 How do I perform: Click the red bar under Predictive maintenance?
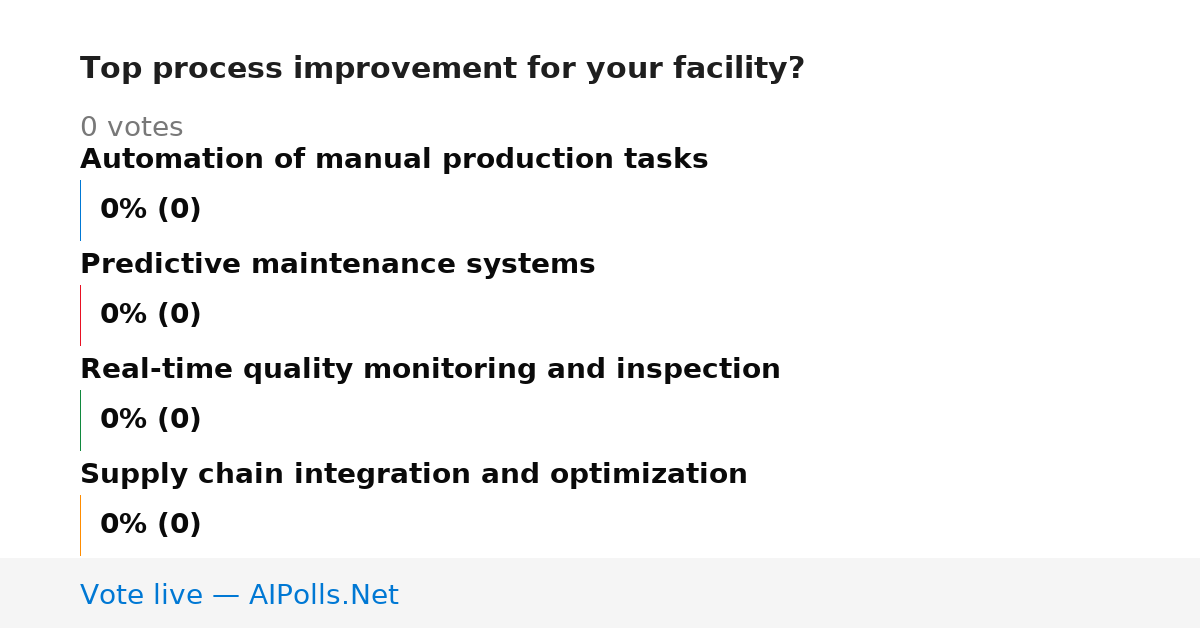(80, 315)
